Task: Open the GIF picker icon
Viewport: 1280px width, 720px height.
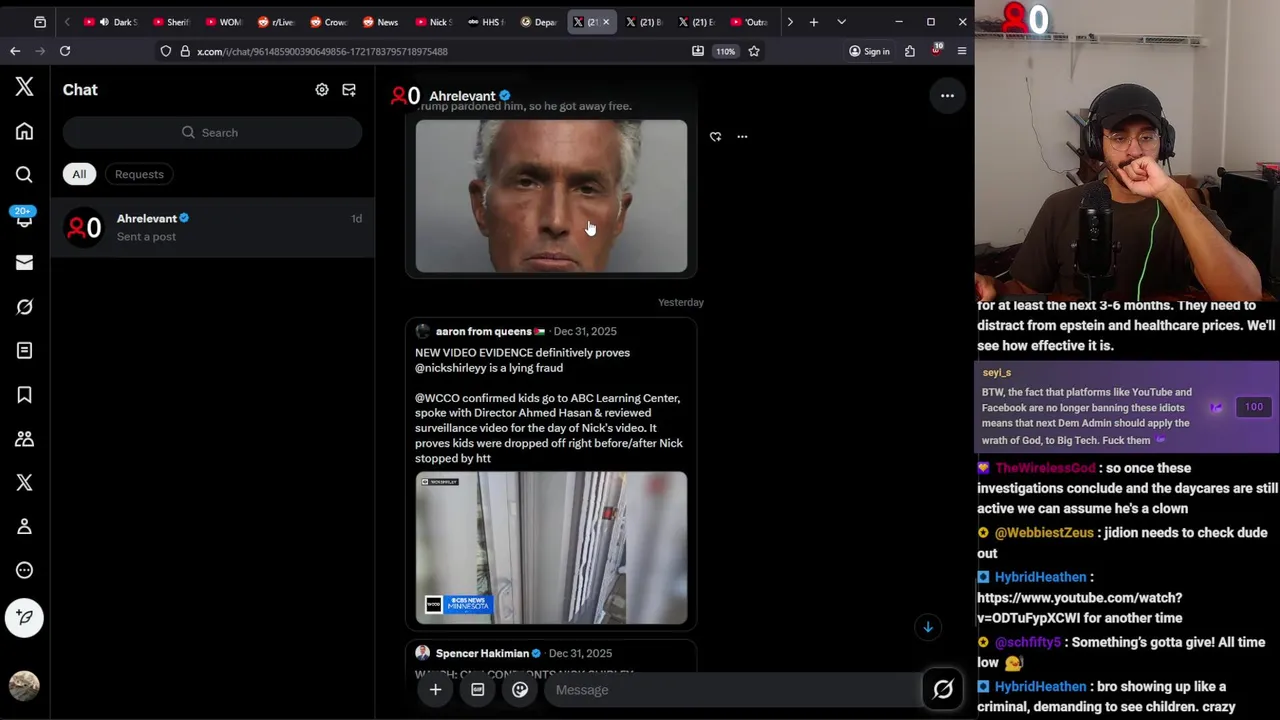Action: pos(478,689)
